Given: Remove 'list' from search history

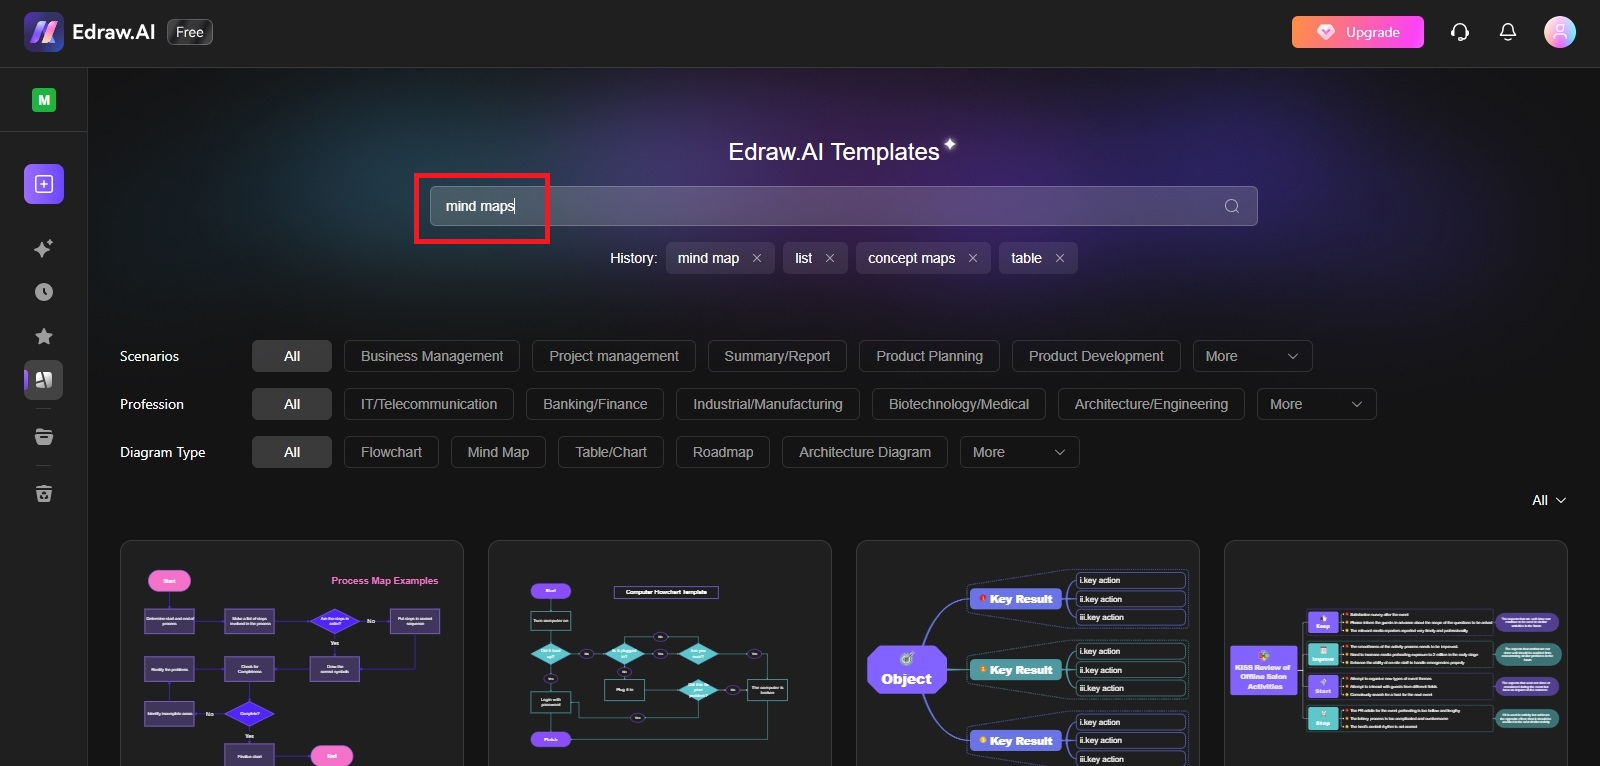Looking at the screenshot, I should 830,258.
